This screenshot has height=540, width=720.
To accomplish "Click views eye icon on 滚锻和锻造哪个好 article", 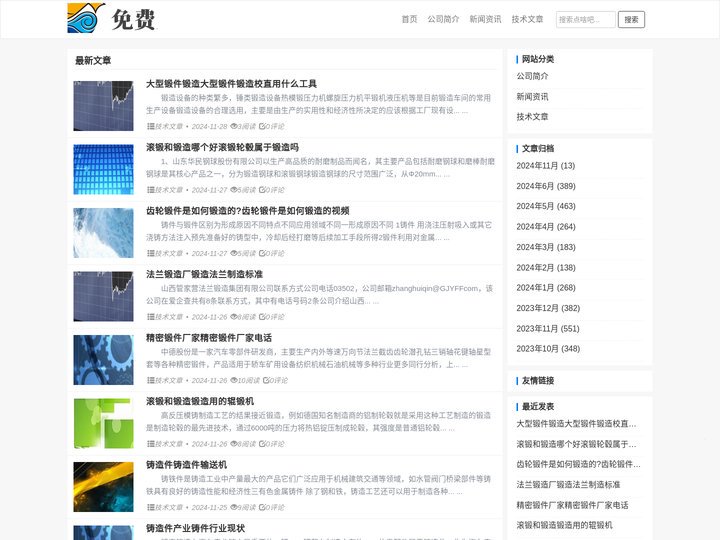I will (x=233, y=190).
